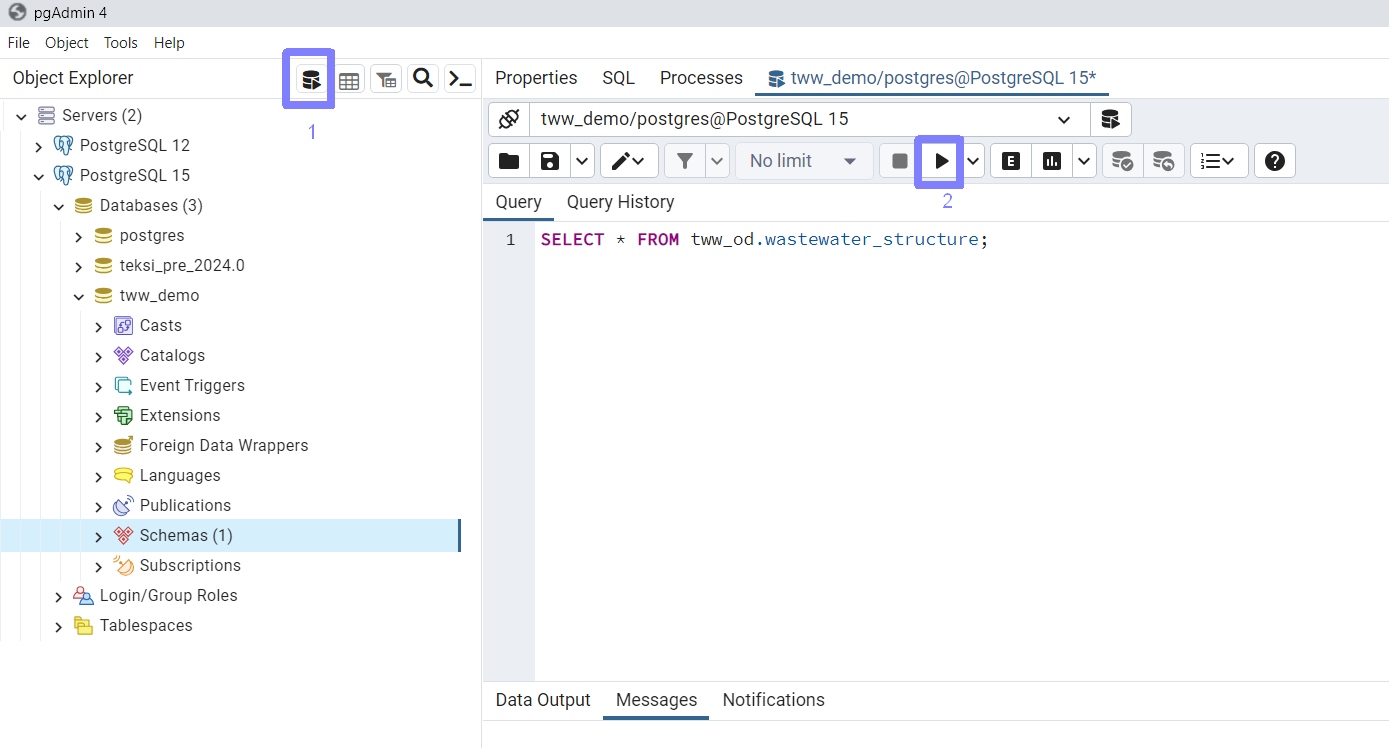This screenshot has height=748, width=1389.
Task: Execute the query with play button
Action: pyautogui.click(x=941, y=161)
